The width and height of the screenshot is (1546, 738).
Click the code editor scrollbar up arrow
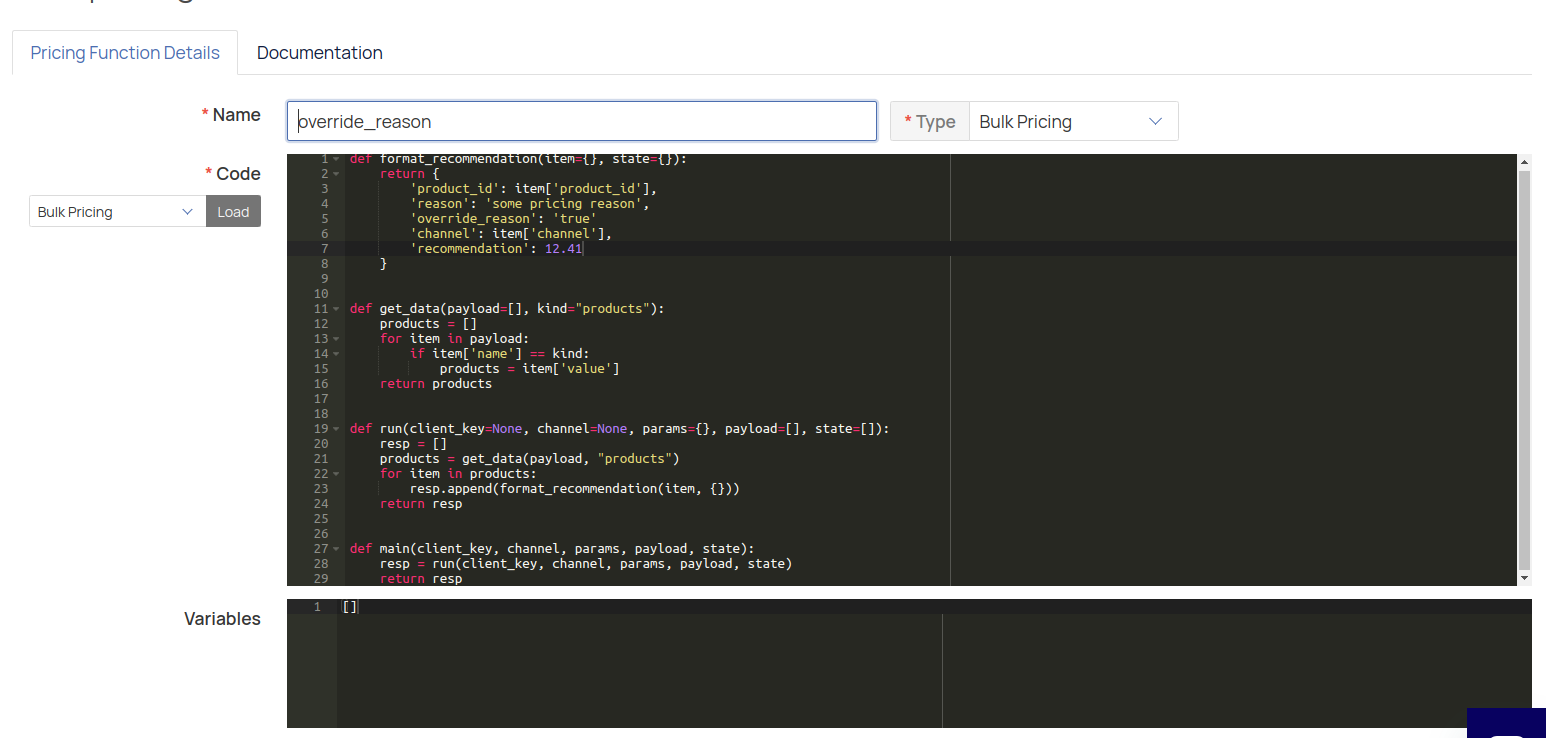pyautogui.click(x=1524, y=162)
